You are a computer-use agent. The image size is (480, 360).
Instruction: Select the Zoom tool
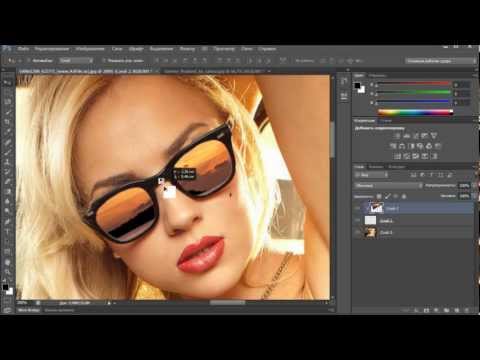pyautogui.click(x=8, y=272)
